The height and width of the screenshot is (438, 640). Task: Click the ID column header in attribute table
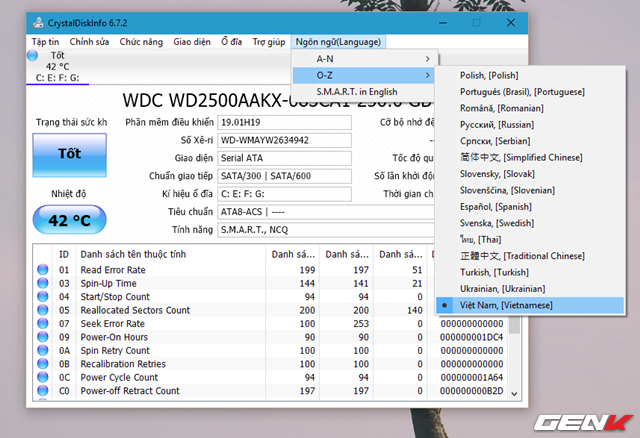[x=65, y=254]
